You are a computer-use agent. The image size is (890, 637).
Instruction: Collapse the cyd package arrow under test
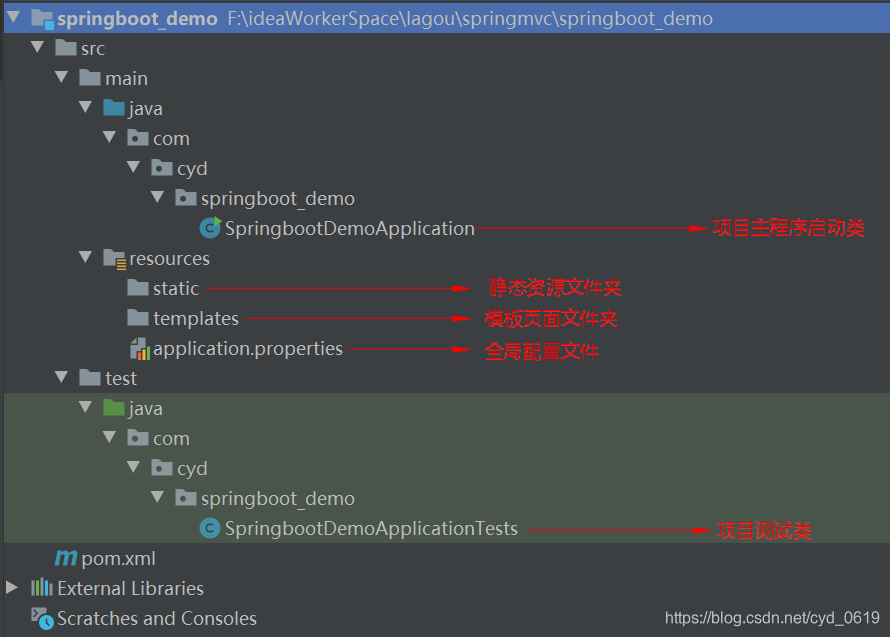(134, 468)
